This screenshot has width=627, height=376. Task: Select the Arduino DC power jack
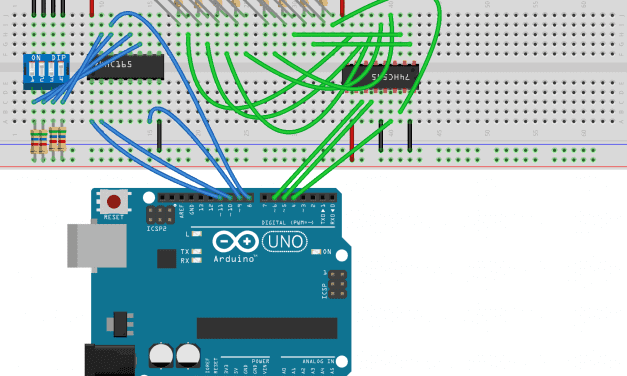(110, 360)
